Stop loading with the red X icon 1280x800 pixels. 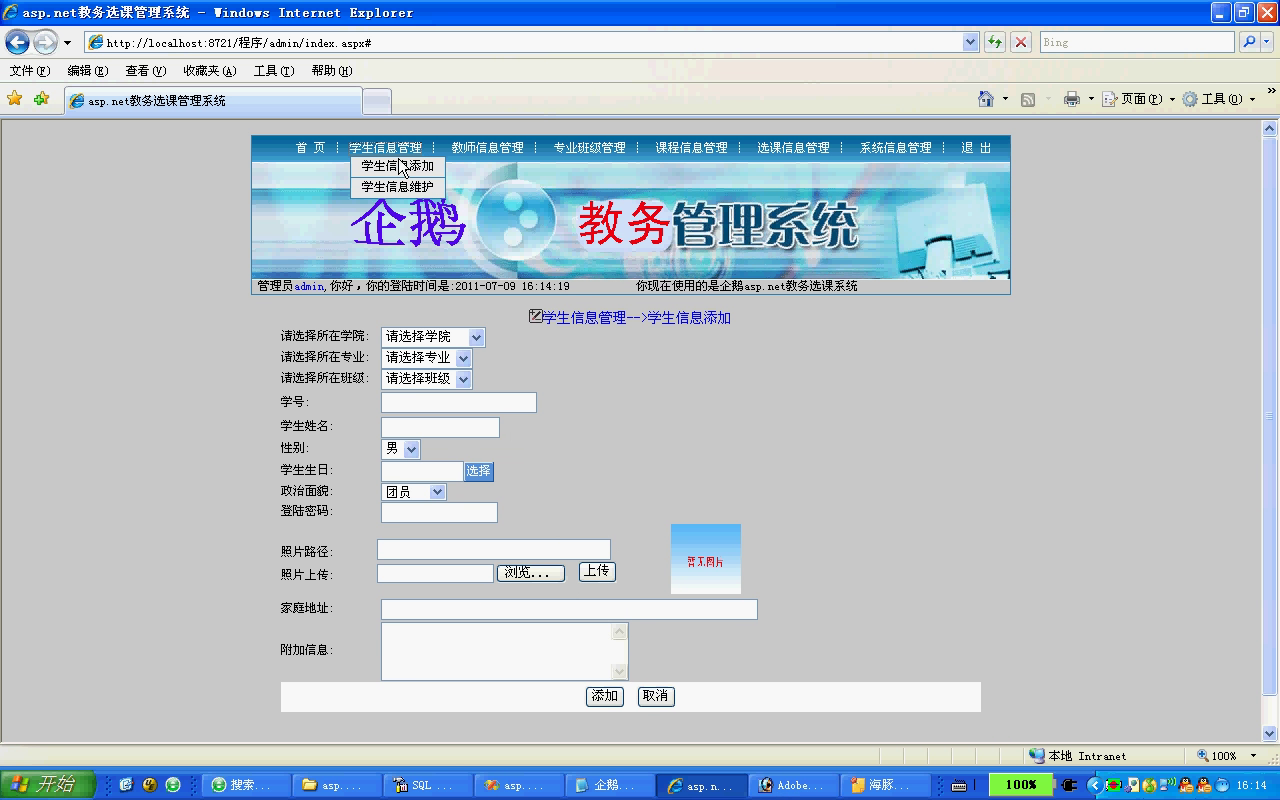pos(1020,42)
